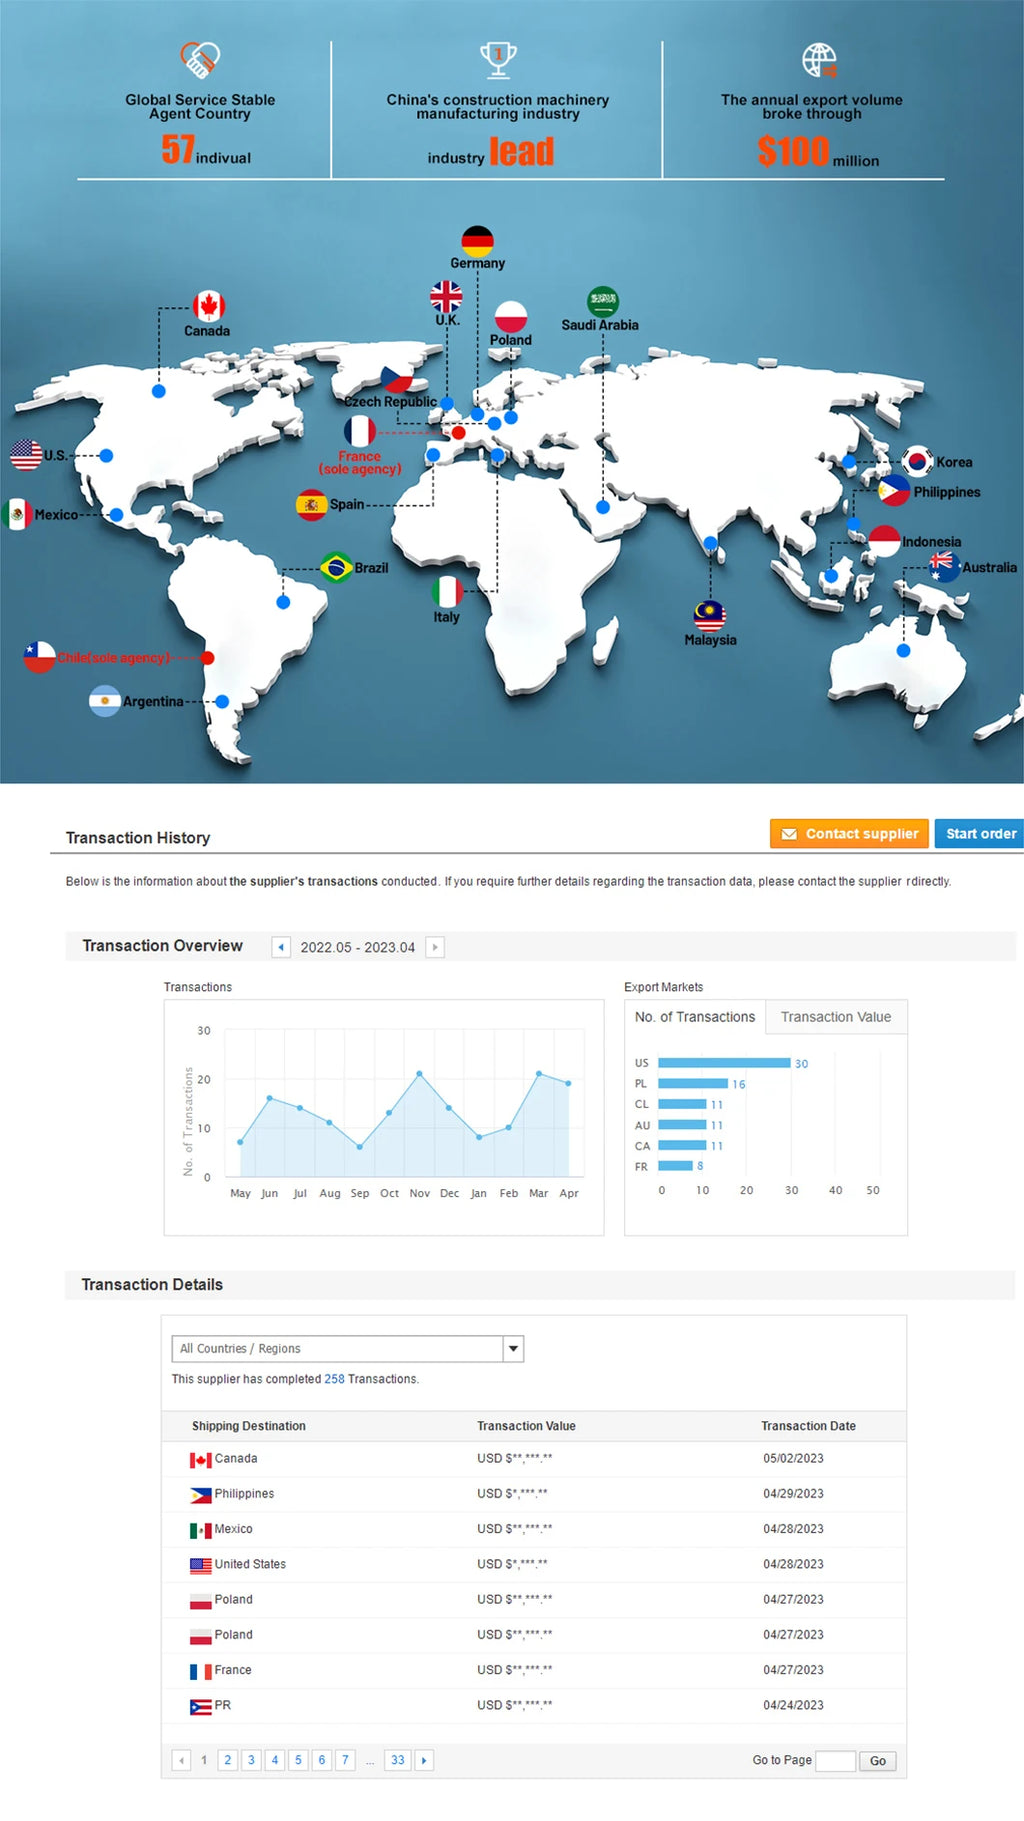1024x1821 pixels.
Task: Select the Australia flag marker
Action: [x=944, y=567]
